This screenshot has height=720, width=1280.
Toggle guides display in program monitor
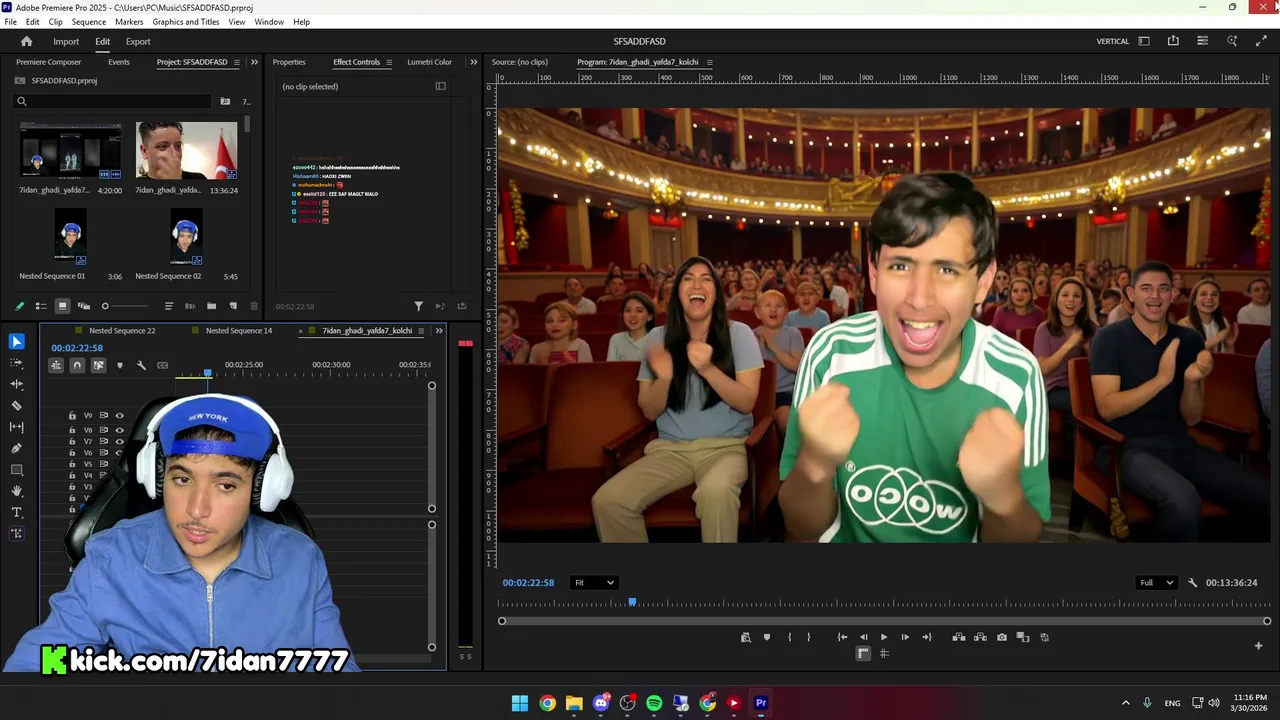click(884, 654)
